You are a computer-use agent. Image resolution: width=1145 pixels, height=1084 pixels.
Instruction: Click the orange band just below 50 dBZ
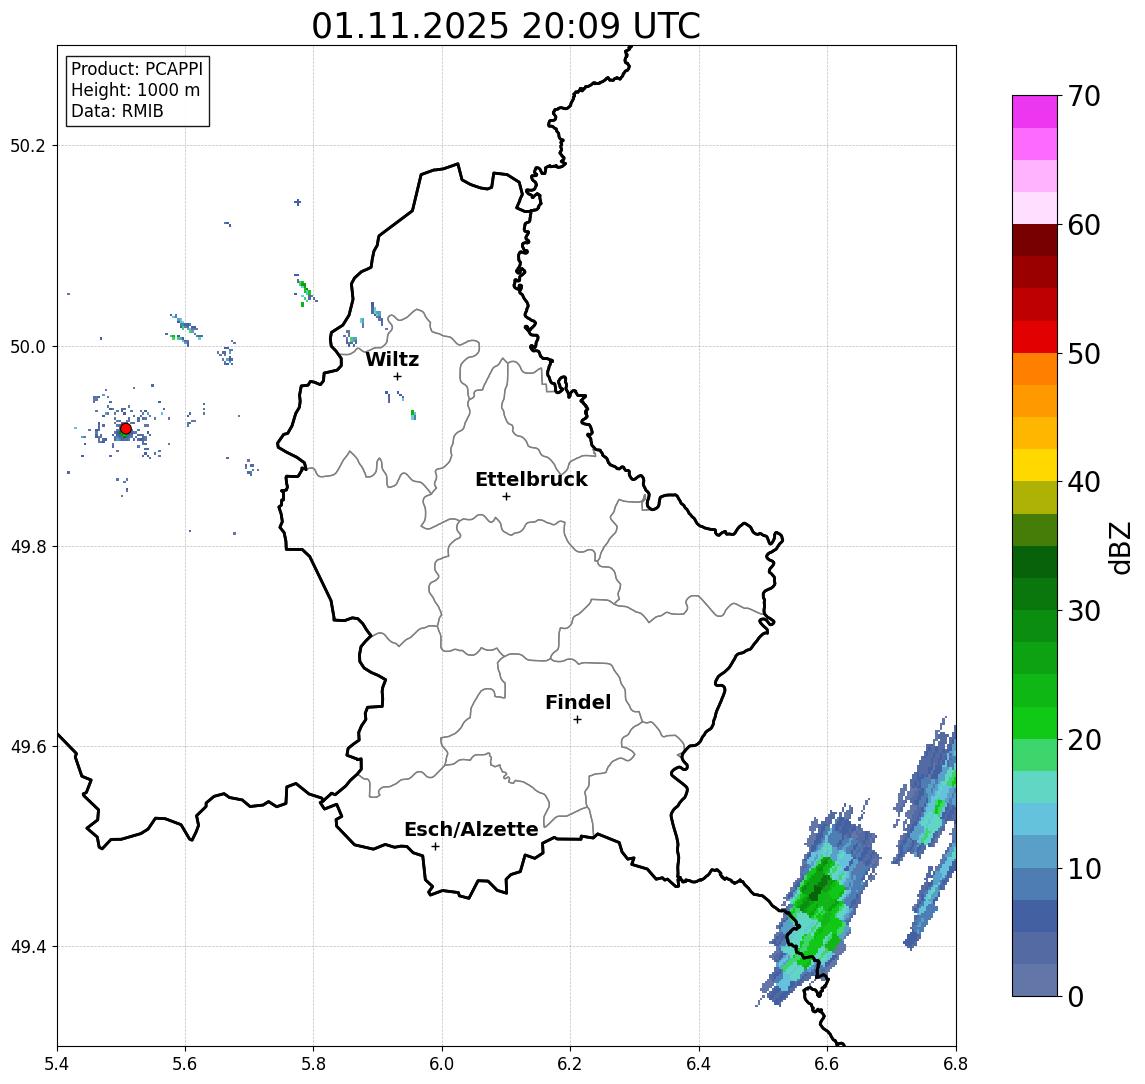(x=1035, y=369)
